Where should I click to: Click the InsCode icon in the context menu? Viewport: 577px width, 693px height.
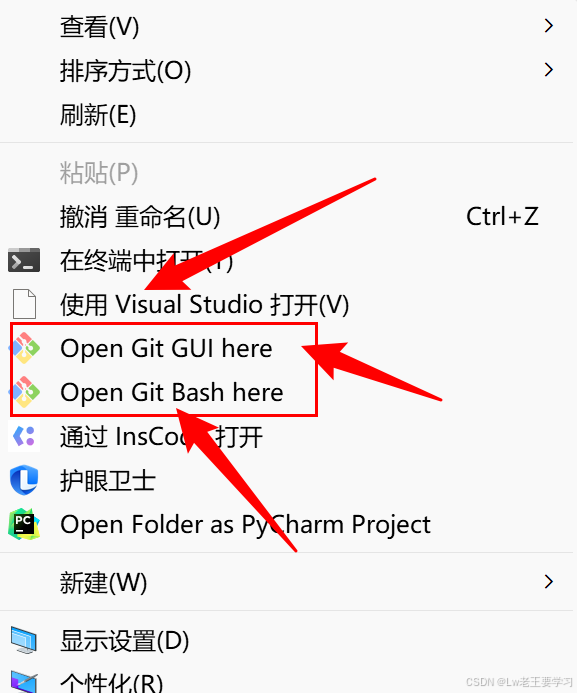click(x=24, y=436)
